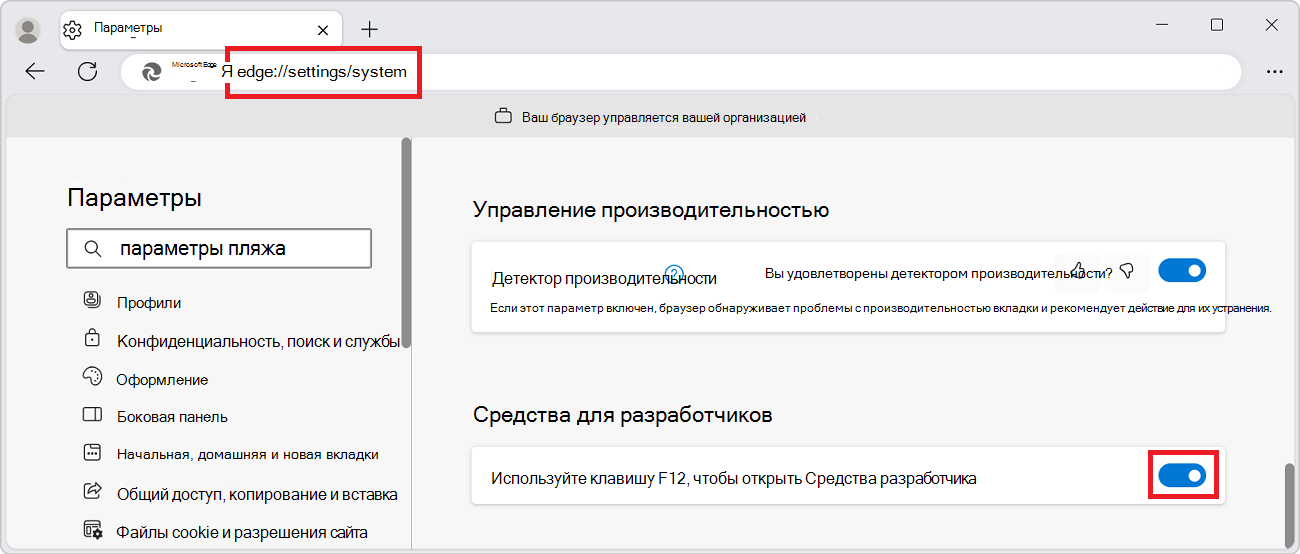Go back with the back arrow

point(35,72)
